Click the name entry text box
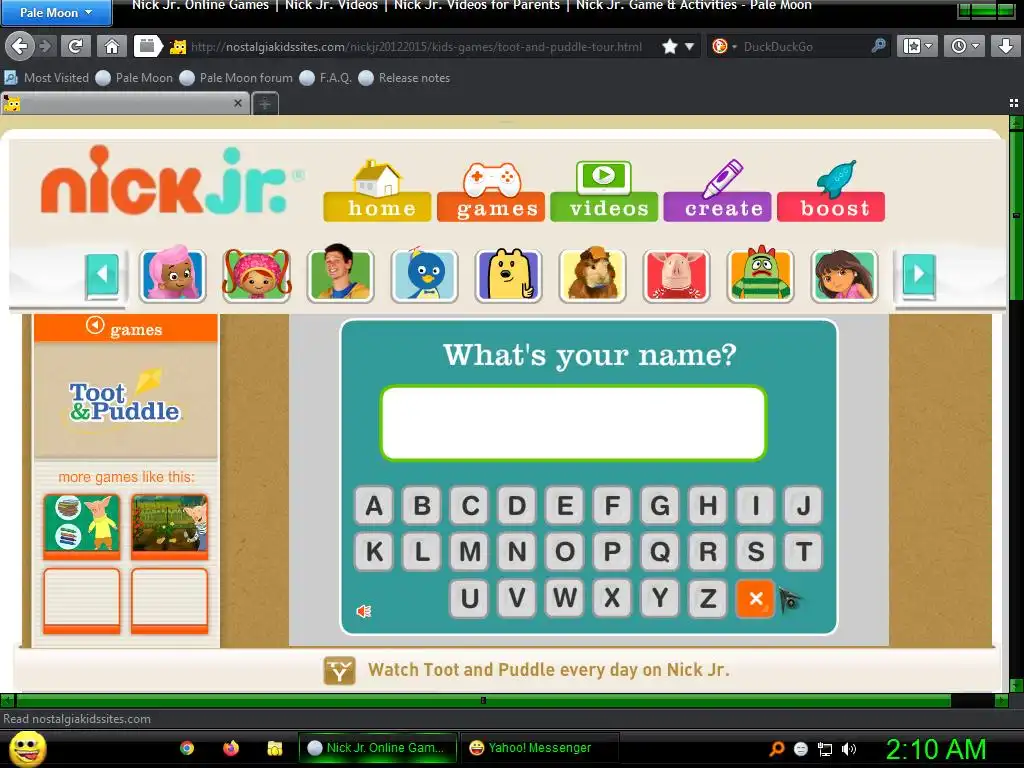The width and height of the screenshot is (1024, 768). tap(573, 423)
